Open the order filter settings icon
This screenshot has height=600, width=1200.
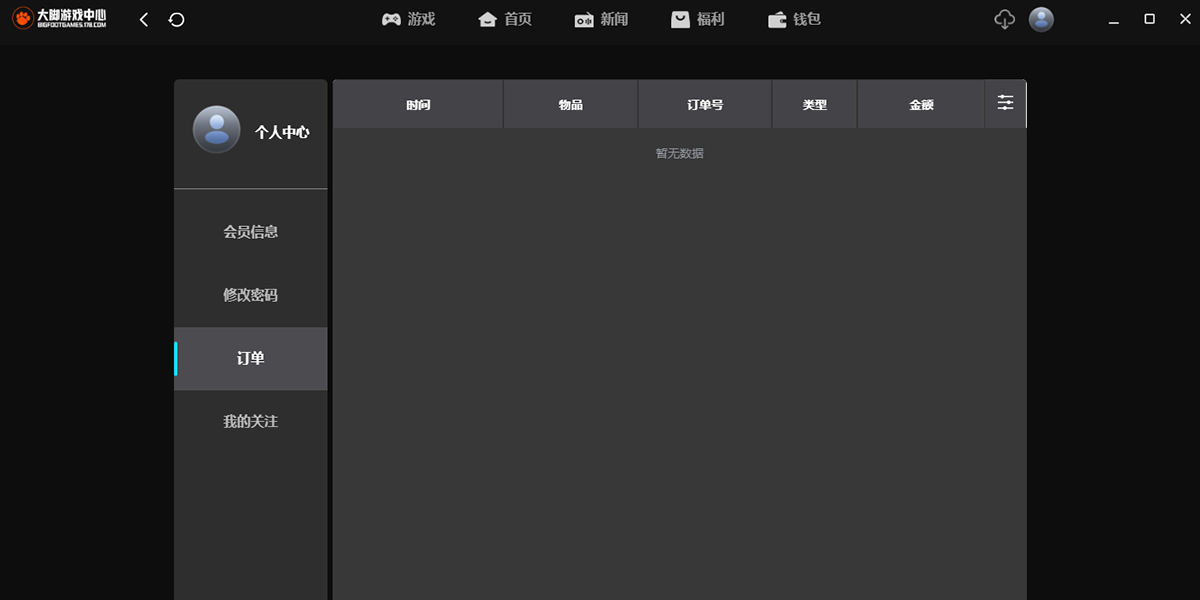(1005, 103)
